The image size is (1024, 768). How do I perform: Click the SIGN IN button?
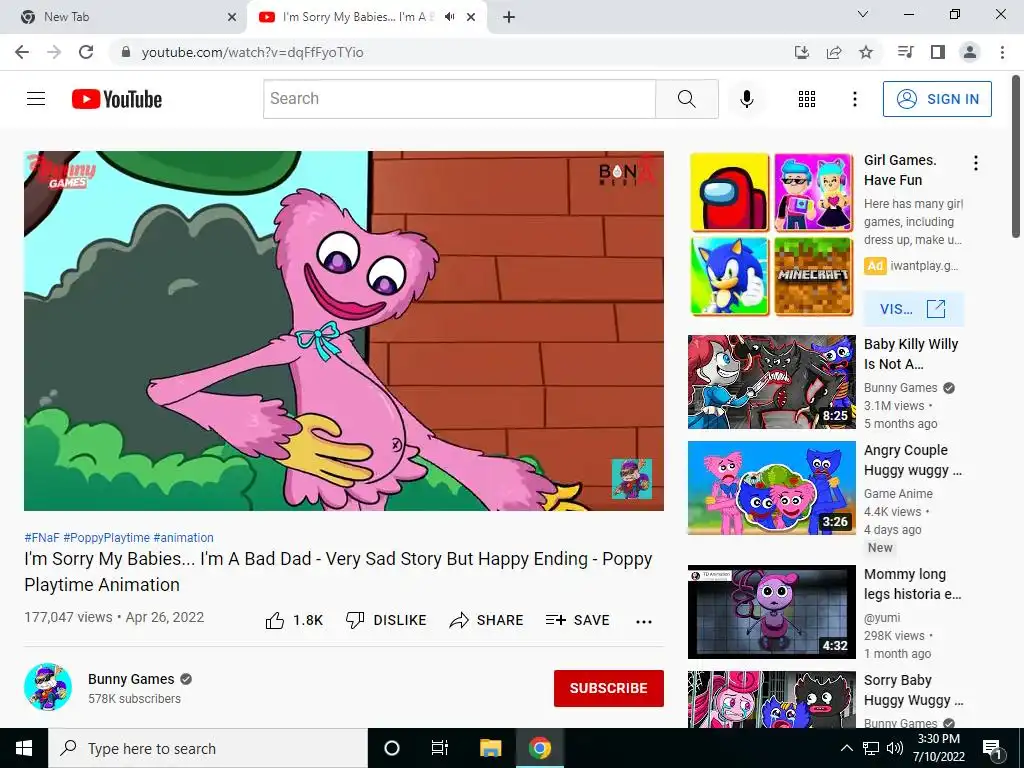pyautogui.click(x=937, y=99)
